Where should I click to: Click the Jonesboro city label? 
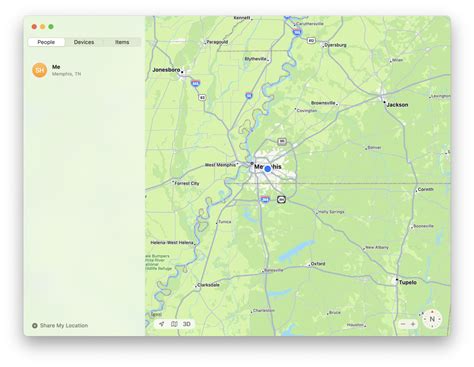(x=166, y=70)
